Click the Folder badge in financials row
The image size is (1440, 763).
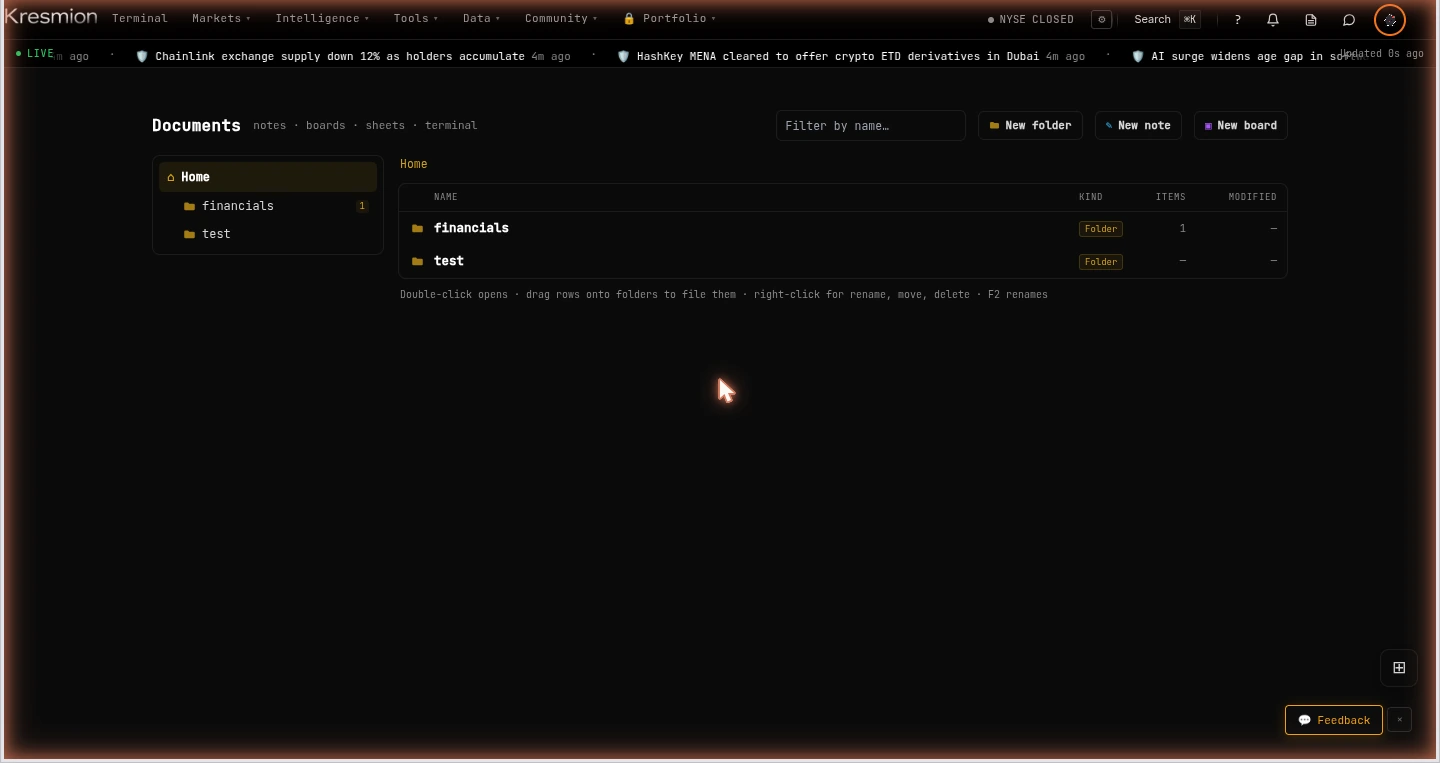[1101, 229]
